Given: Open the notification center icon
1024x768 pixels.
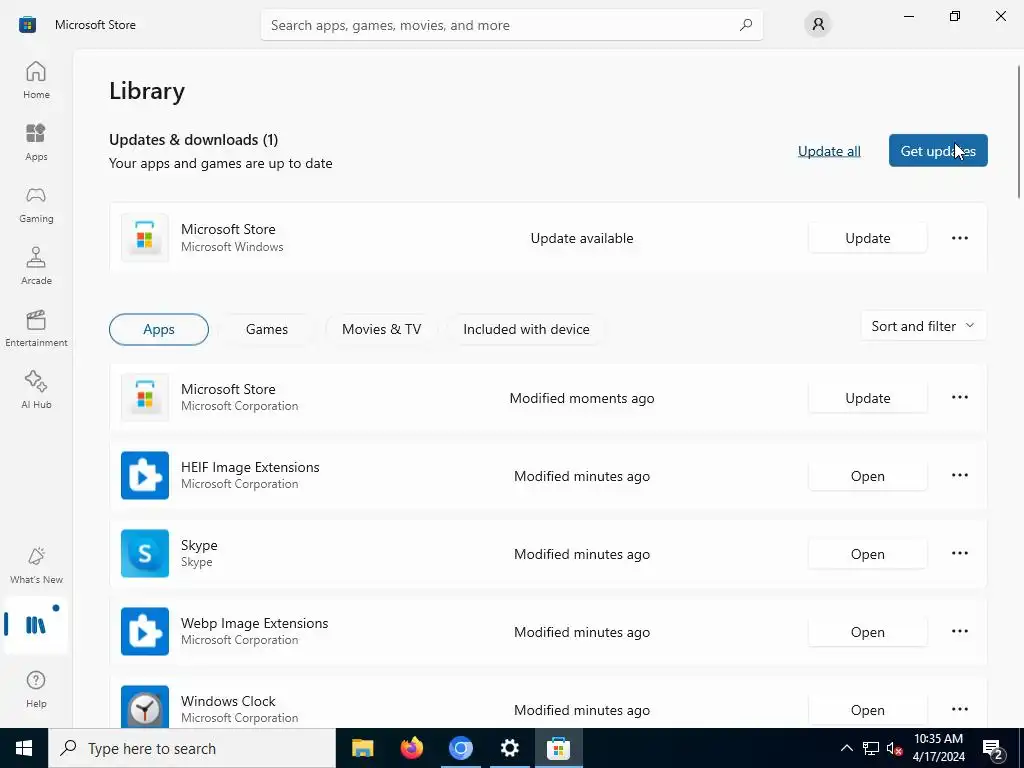Looking at the screenshot, I should 993,749.
